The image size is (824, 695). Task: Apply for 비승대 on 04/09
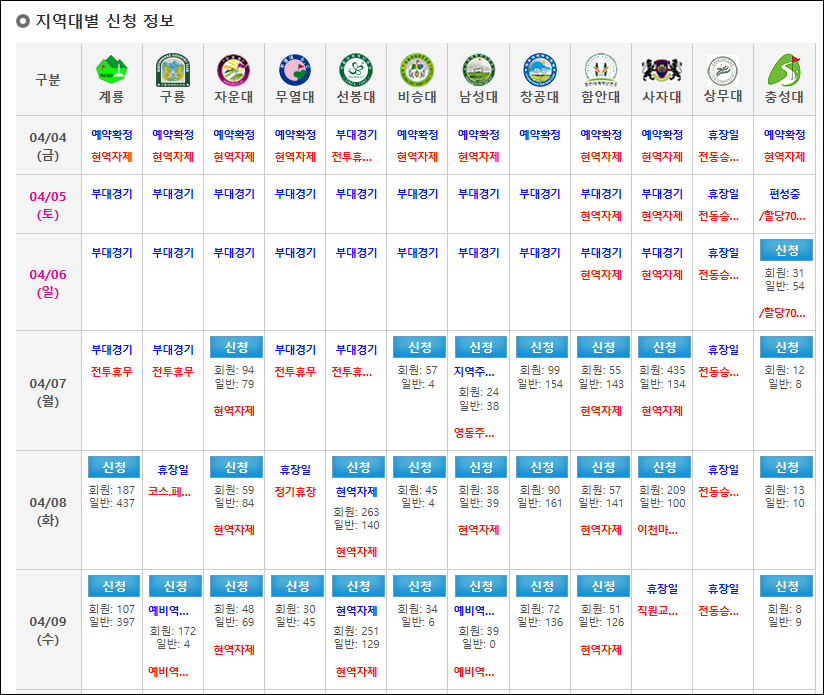tap(419, 586)
